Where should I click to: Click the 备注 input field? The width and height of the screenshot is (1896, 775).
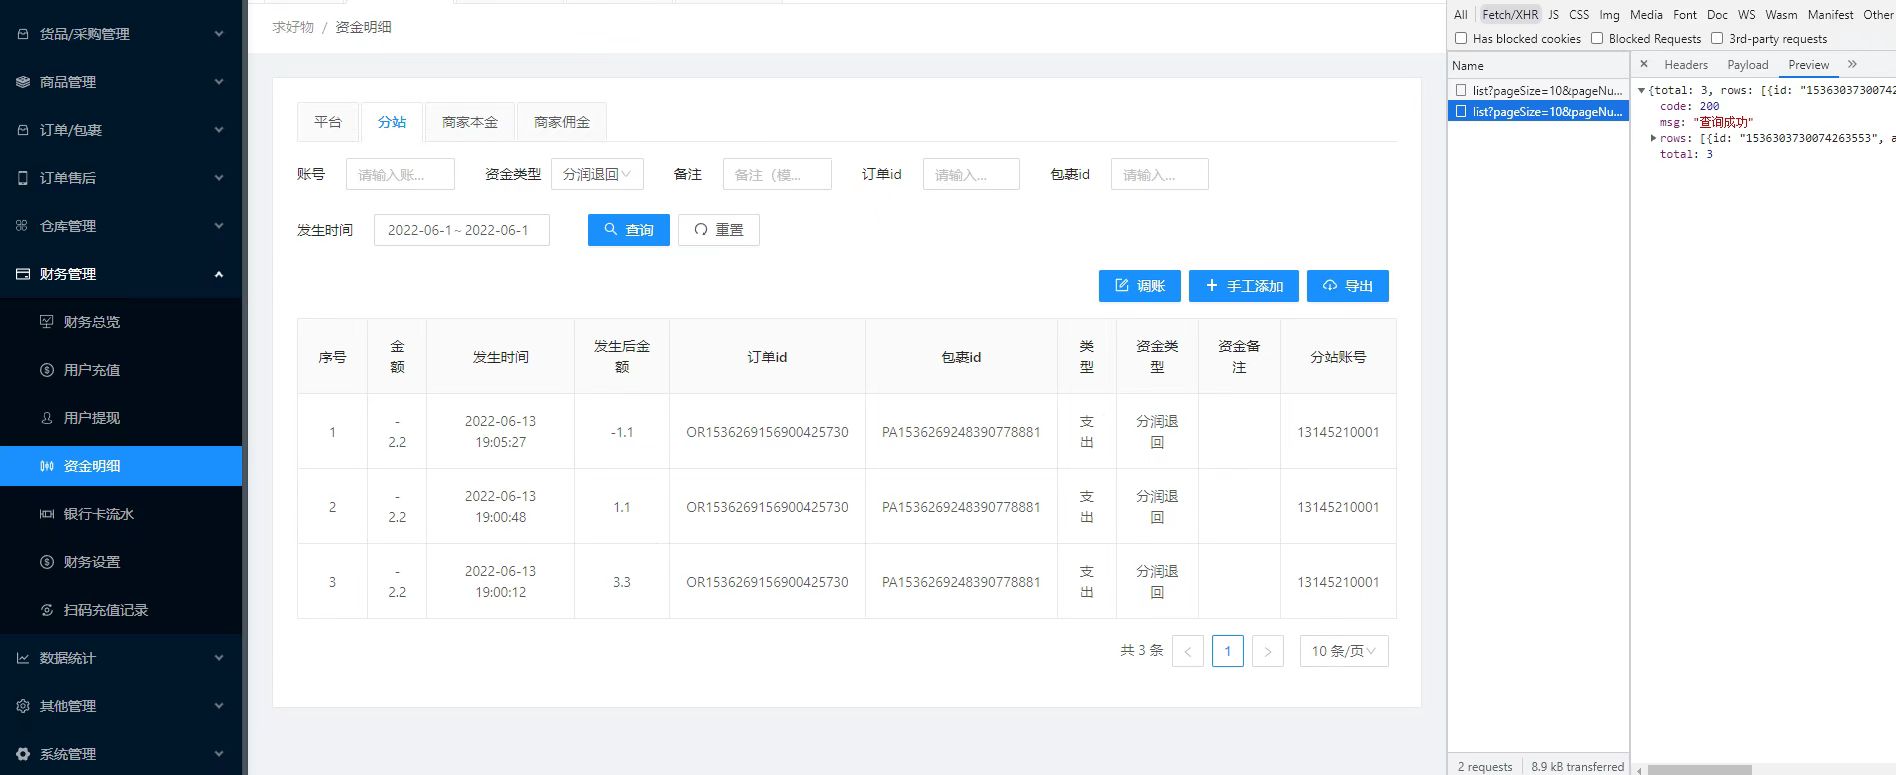tap(777, 174)
